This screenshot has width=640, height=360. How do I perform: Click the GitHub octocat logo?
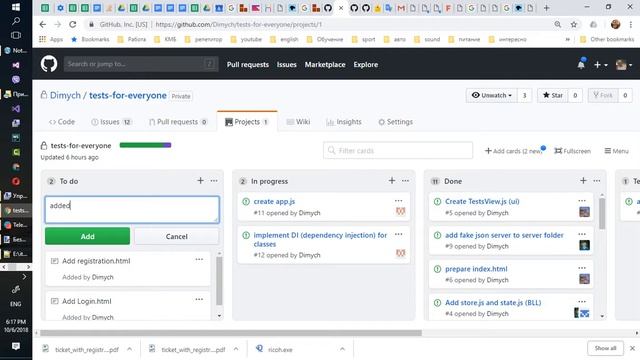tap(49, 64)
